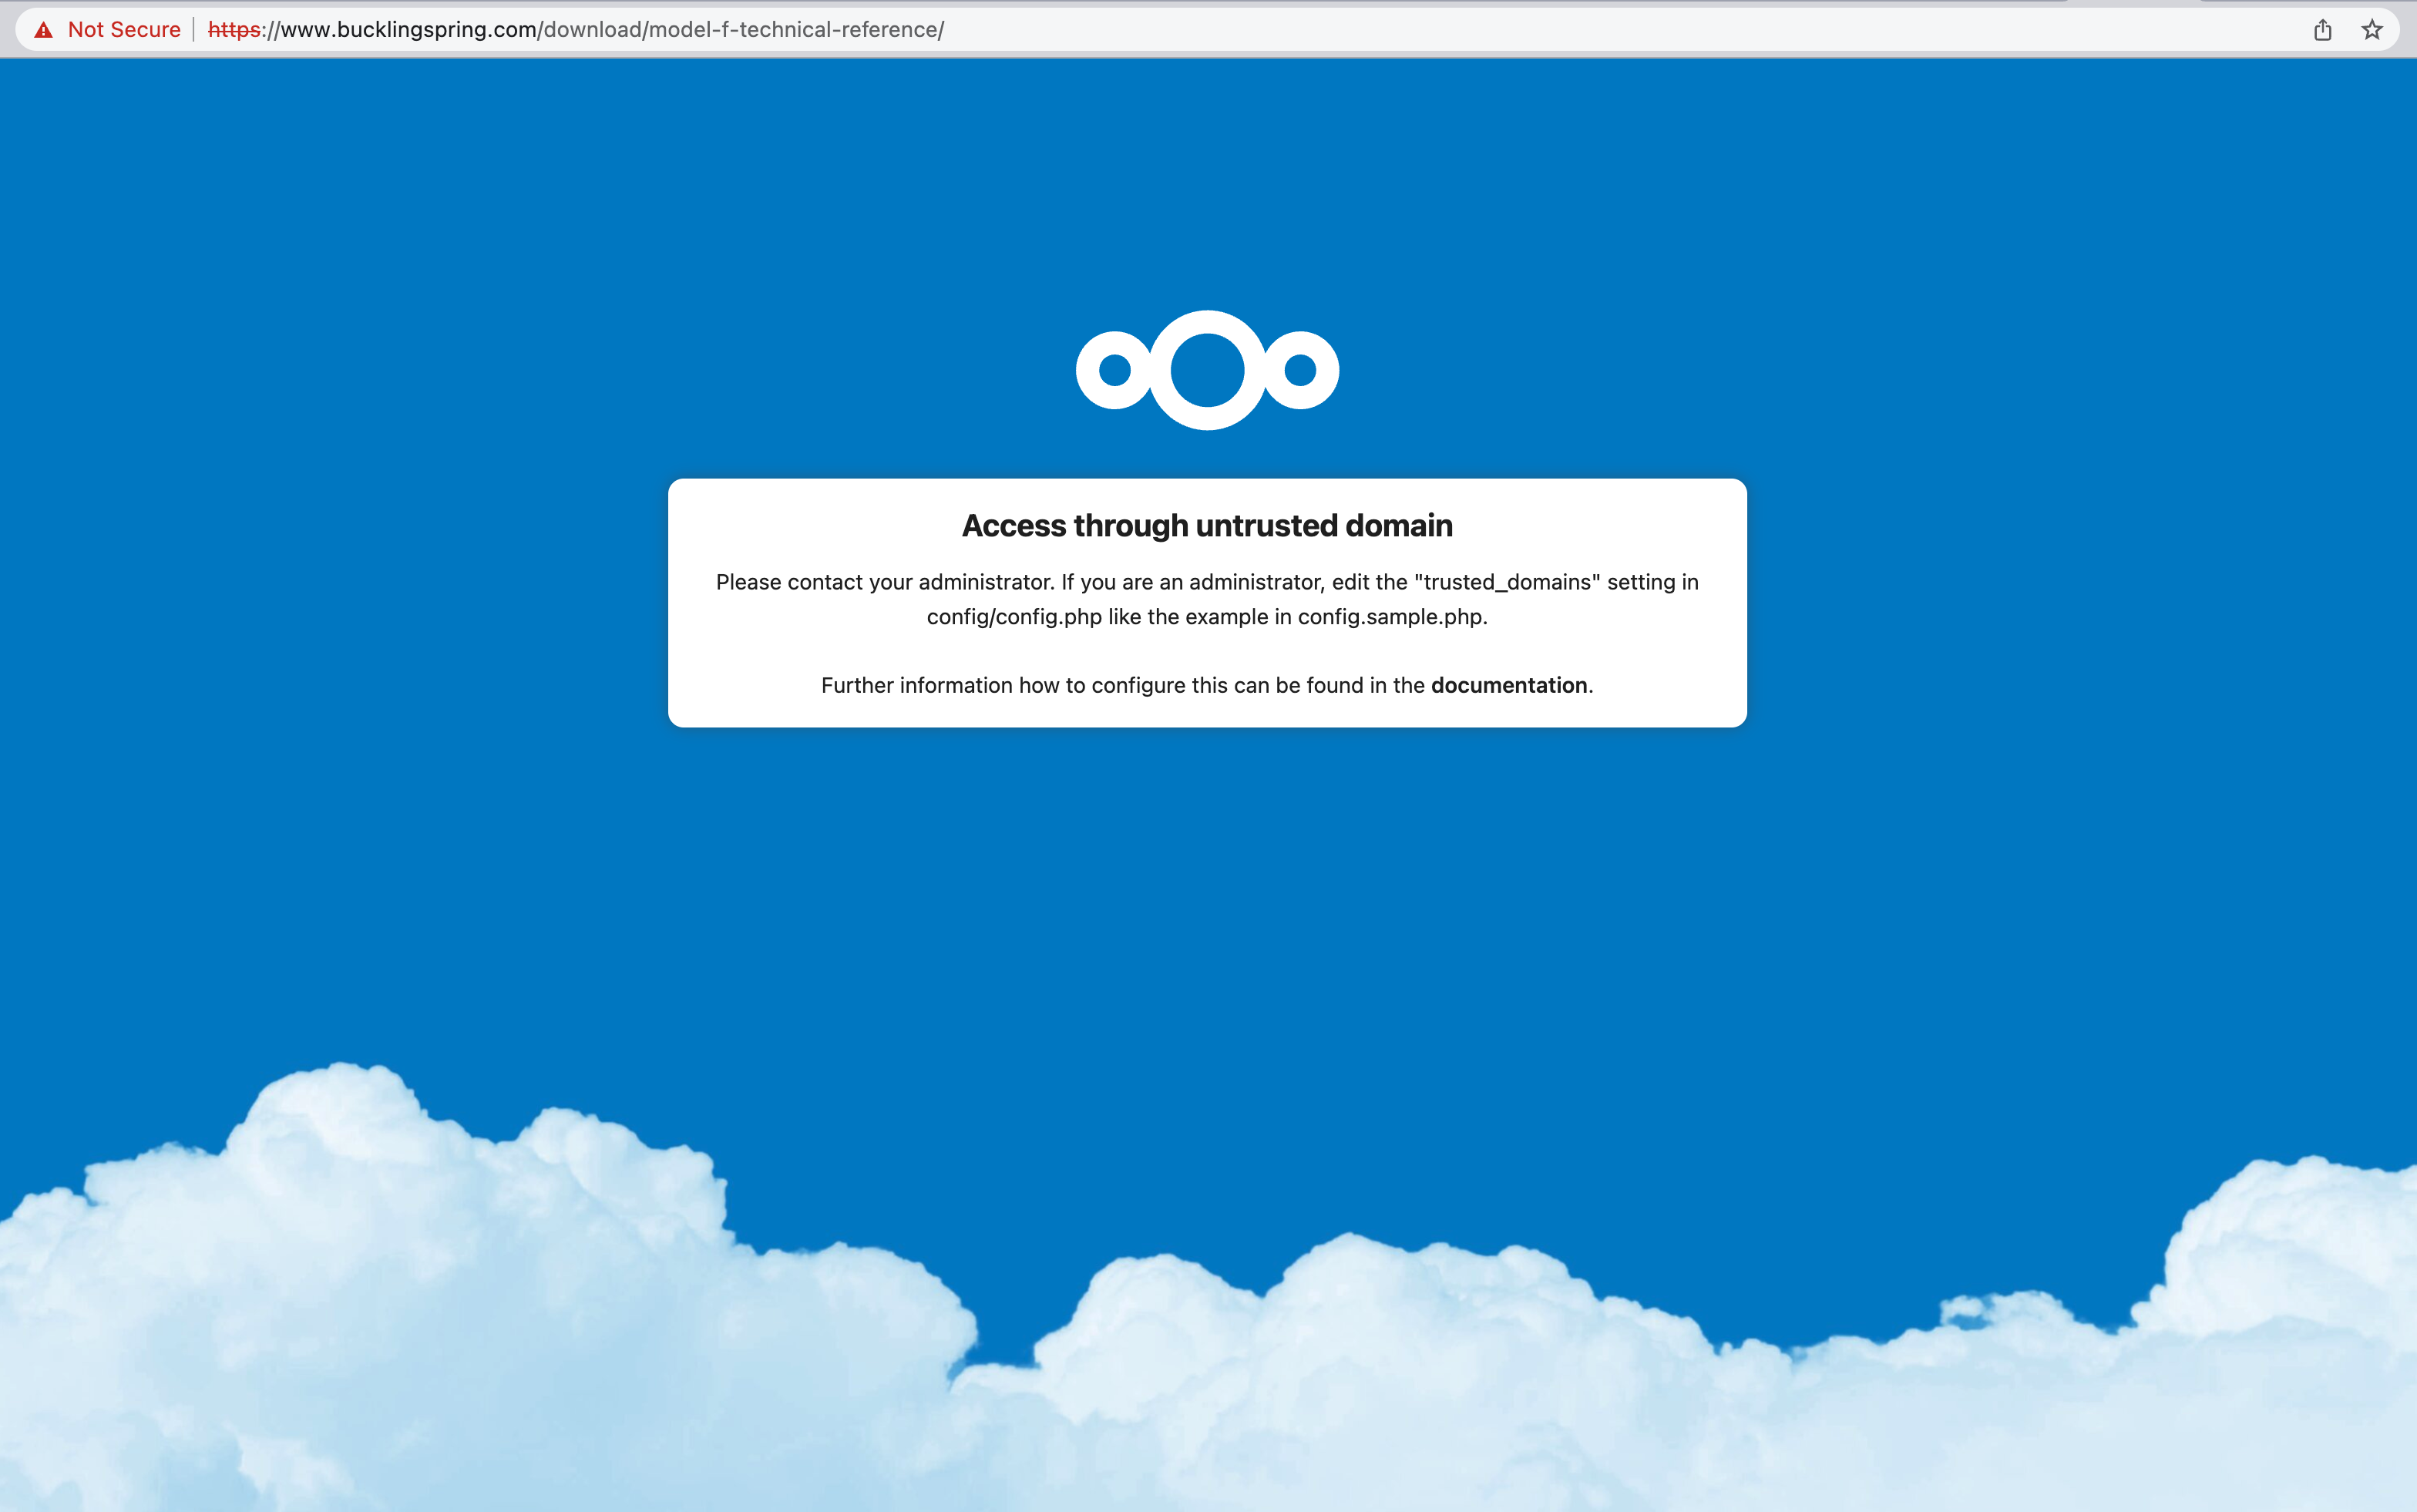Click 'Further information how to configure' text
Image resolution: width=2417 pixels, height=1512 pixels.
[x=1000, y=685]
